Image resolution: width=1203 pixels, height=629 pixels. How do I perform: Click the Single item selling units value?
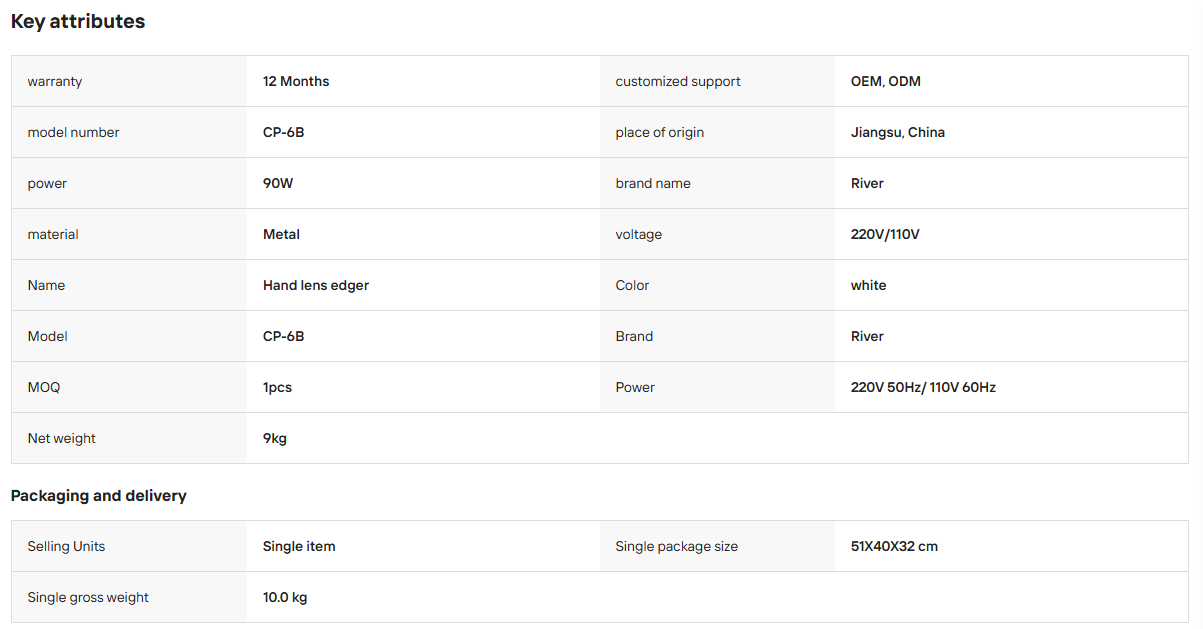[299, 546]
